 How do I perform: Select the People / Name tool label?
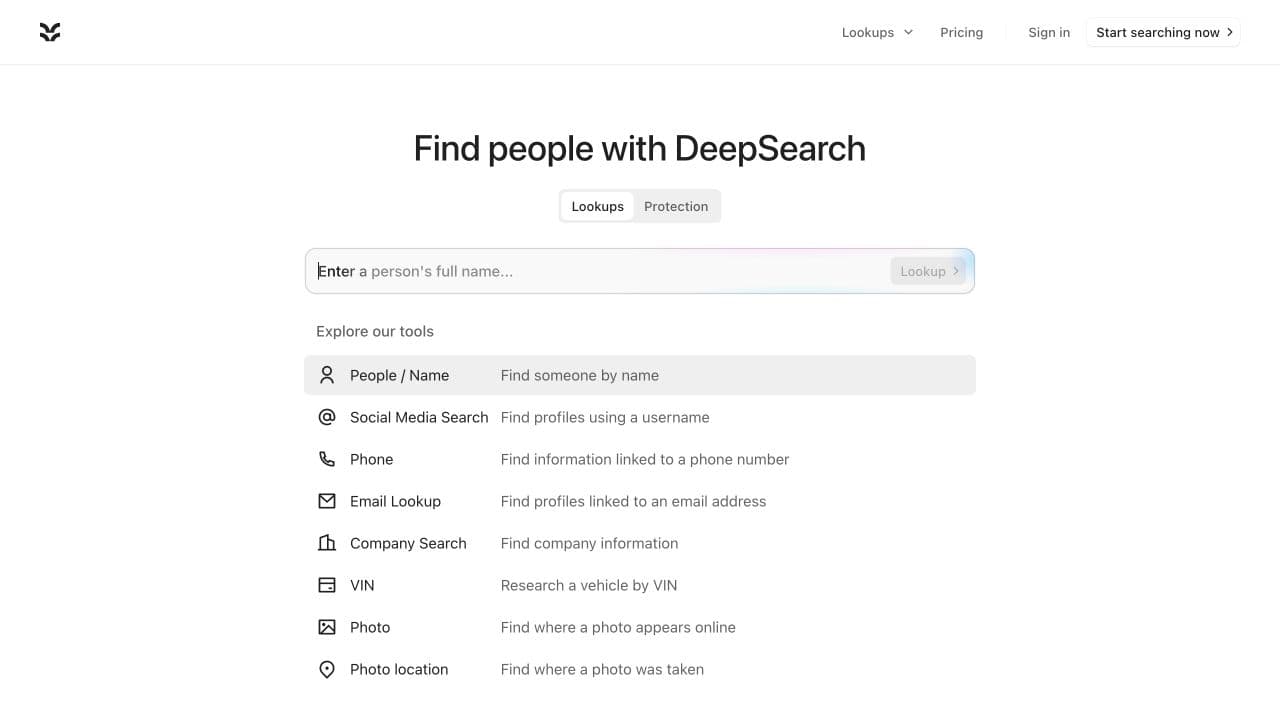[399, 375]
